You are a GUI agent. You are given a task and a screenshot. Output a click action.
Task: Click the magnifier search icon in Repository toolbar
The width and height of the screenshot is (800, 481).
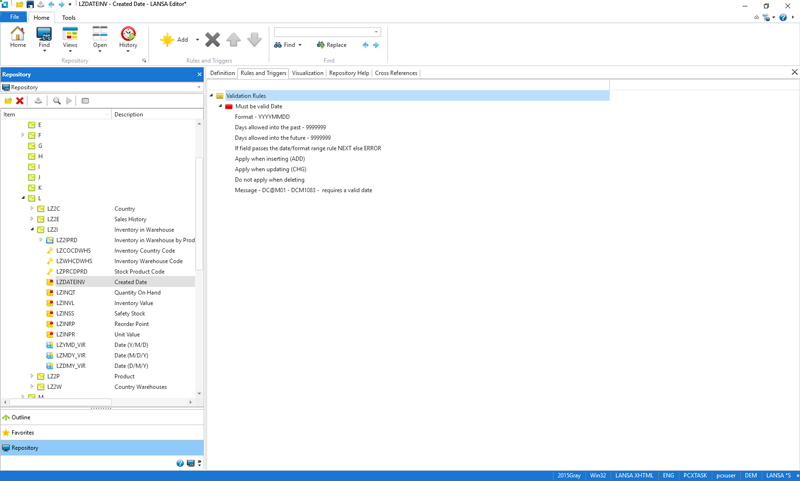click(x=57, y=101)
